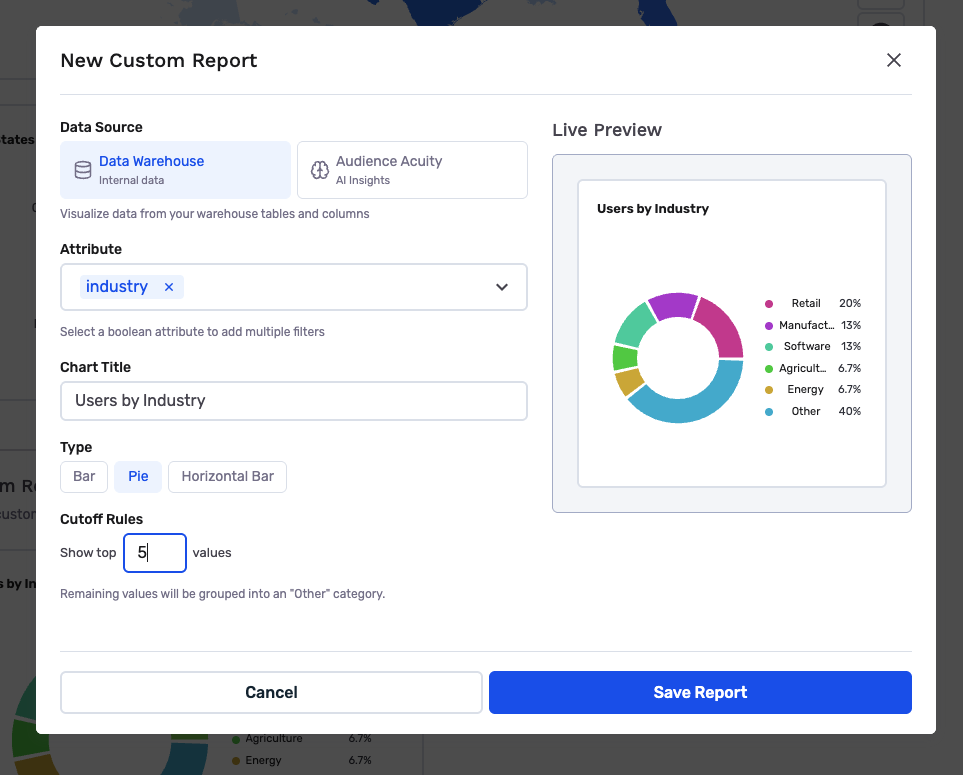Cancel the custom report

point(271,692)
